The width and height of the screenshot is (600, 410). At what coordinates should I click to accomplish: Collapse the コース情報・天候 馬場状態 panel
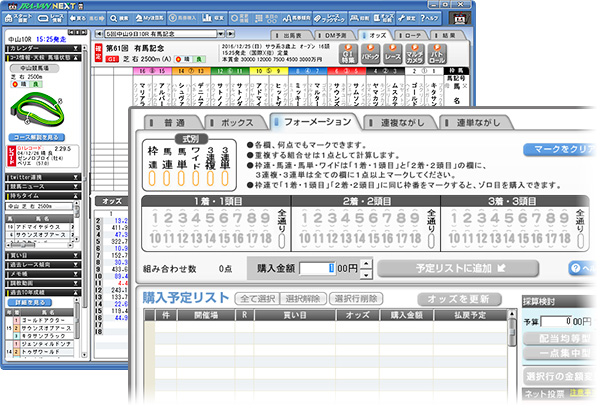point(43,57)
